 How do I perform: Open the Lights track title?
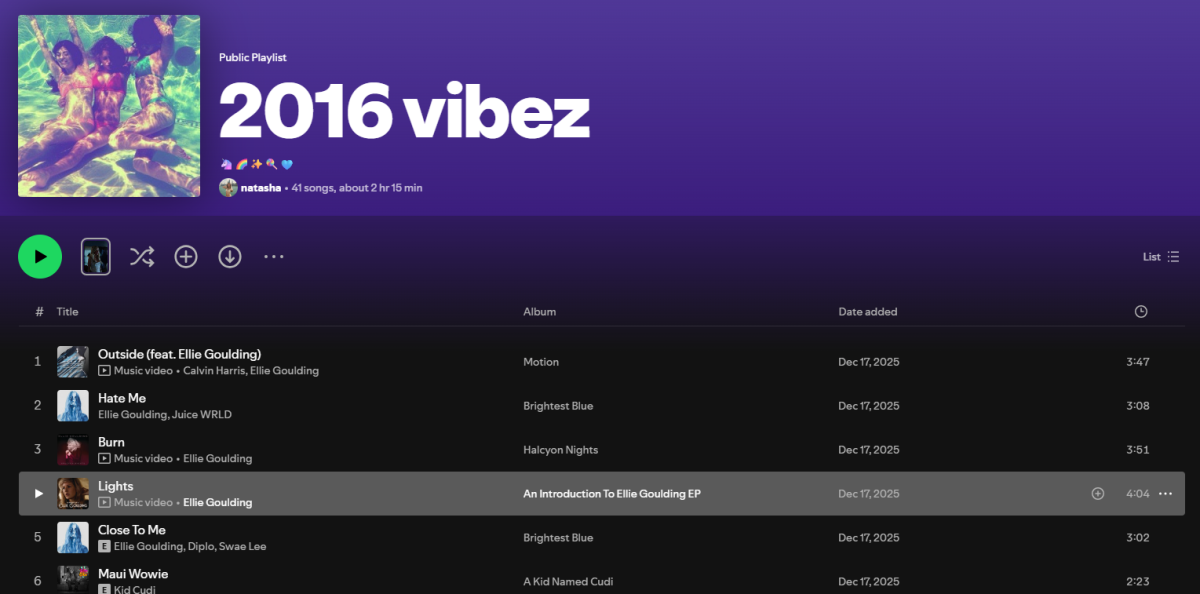[116, 486]
